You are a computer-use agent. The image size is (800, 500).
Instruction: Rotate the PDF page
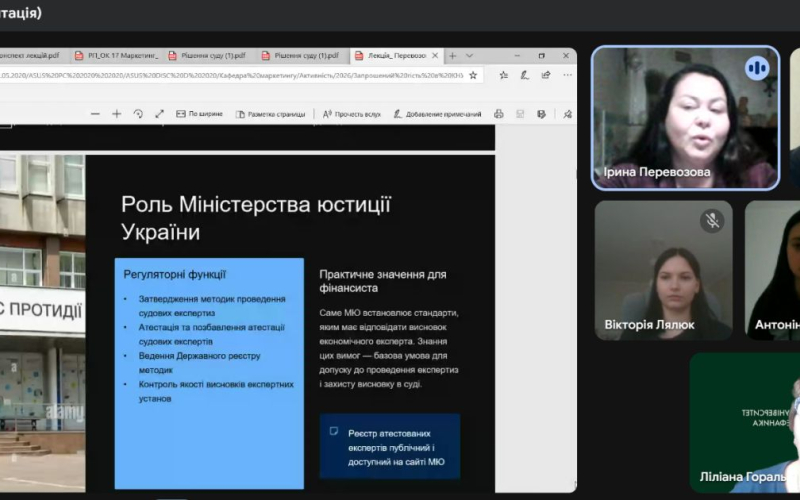[138, 114]
